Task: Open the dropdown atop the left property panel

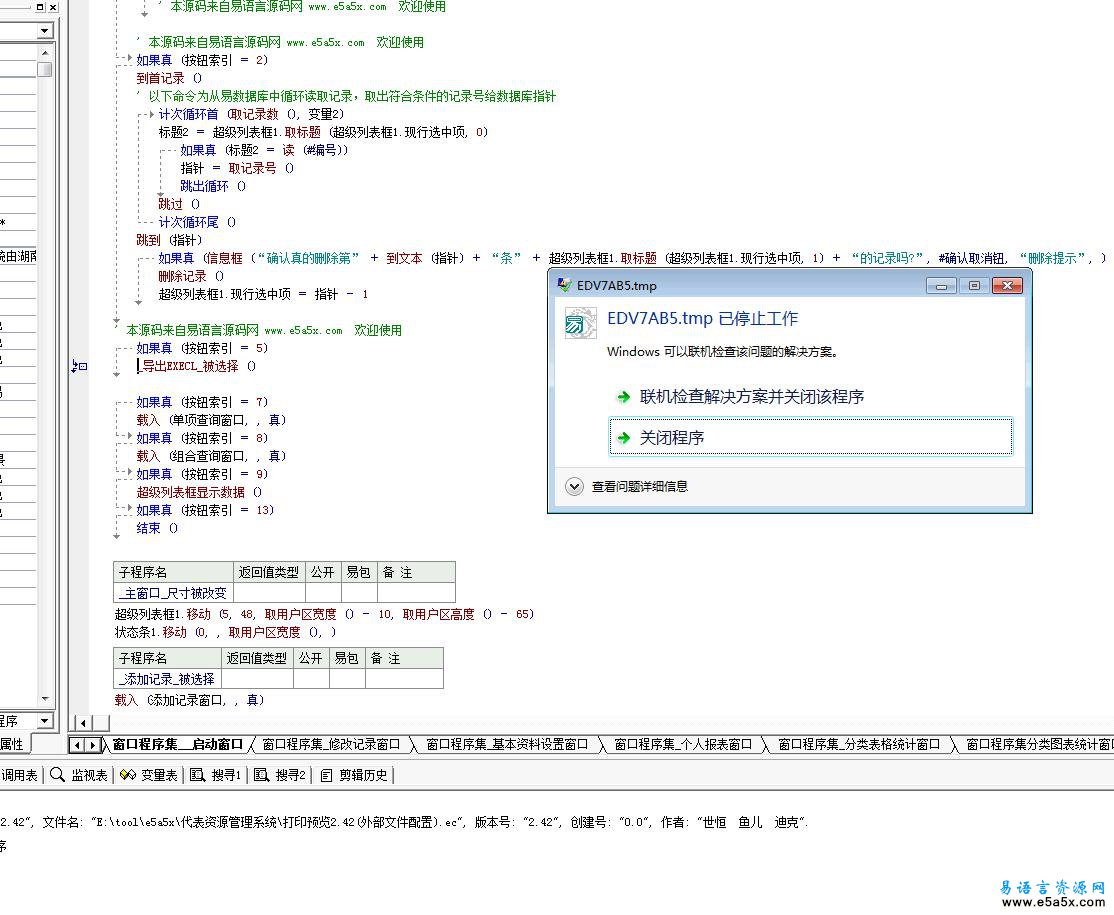Action: pyautogui.click(x=45, y=31)
